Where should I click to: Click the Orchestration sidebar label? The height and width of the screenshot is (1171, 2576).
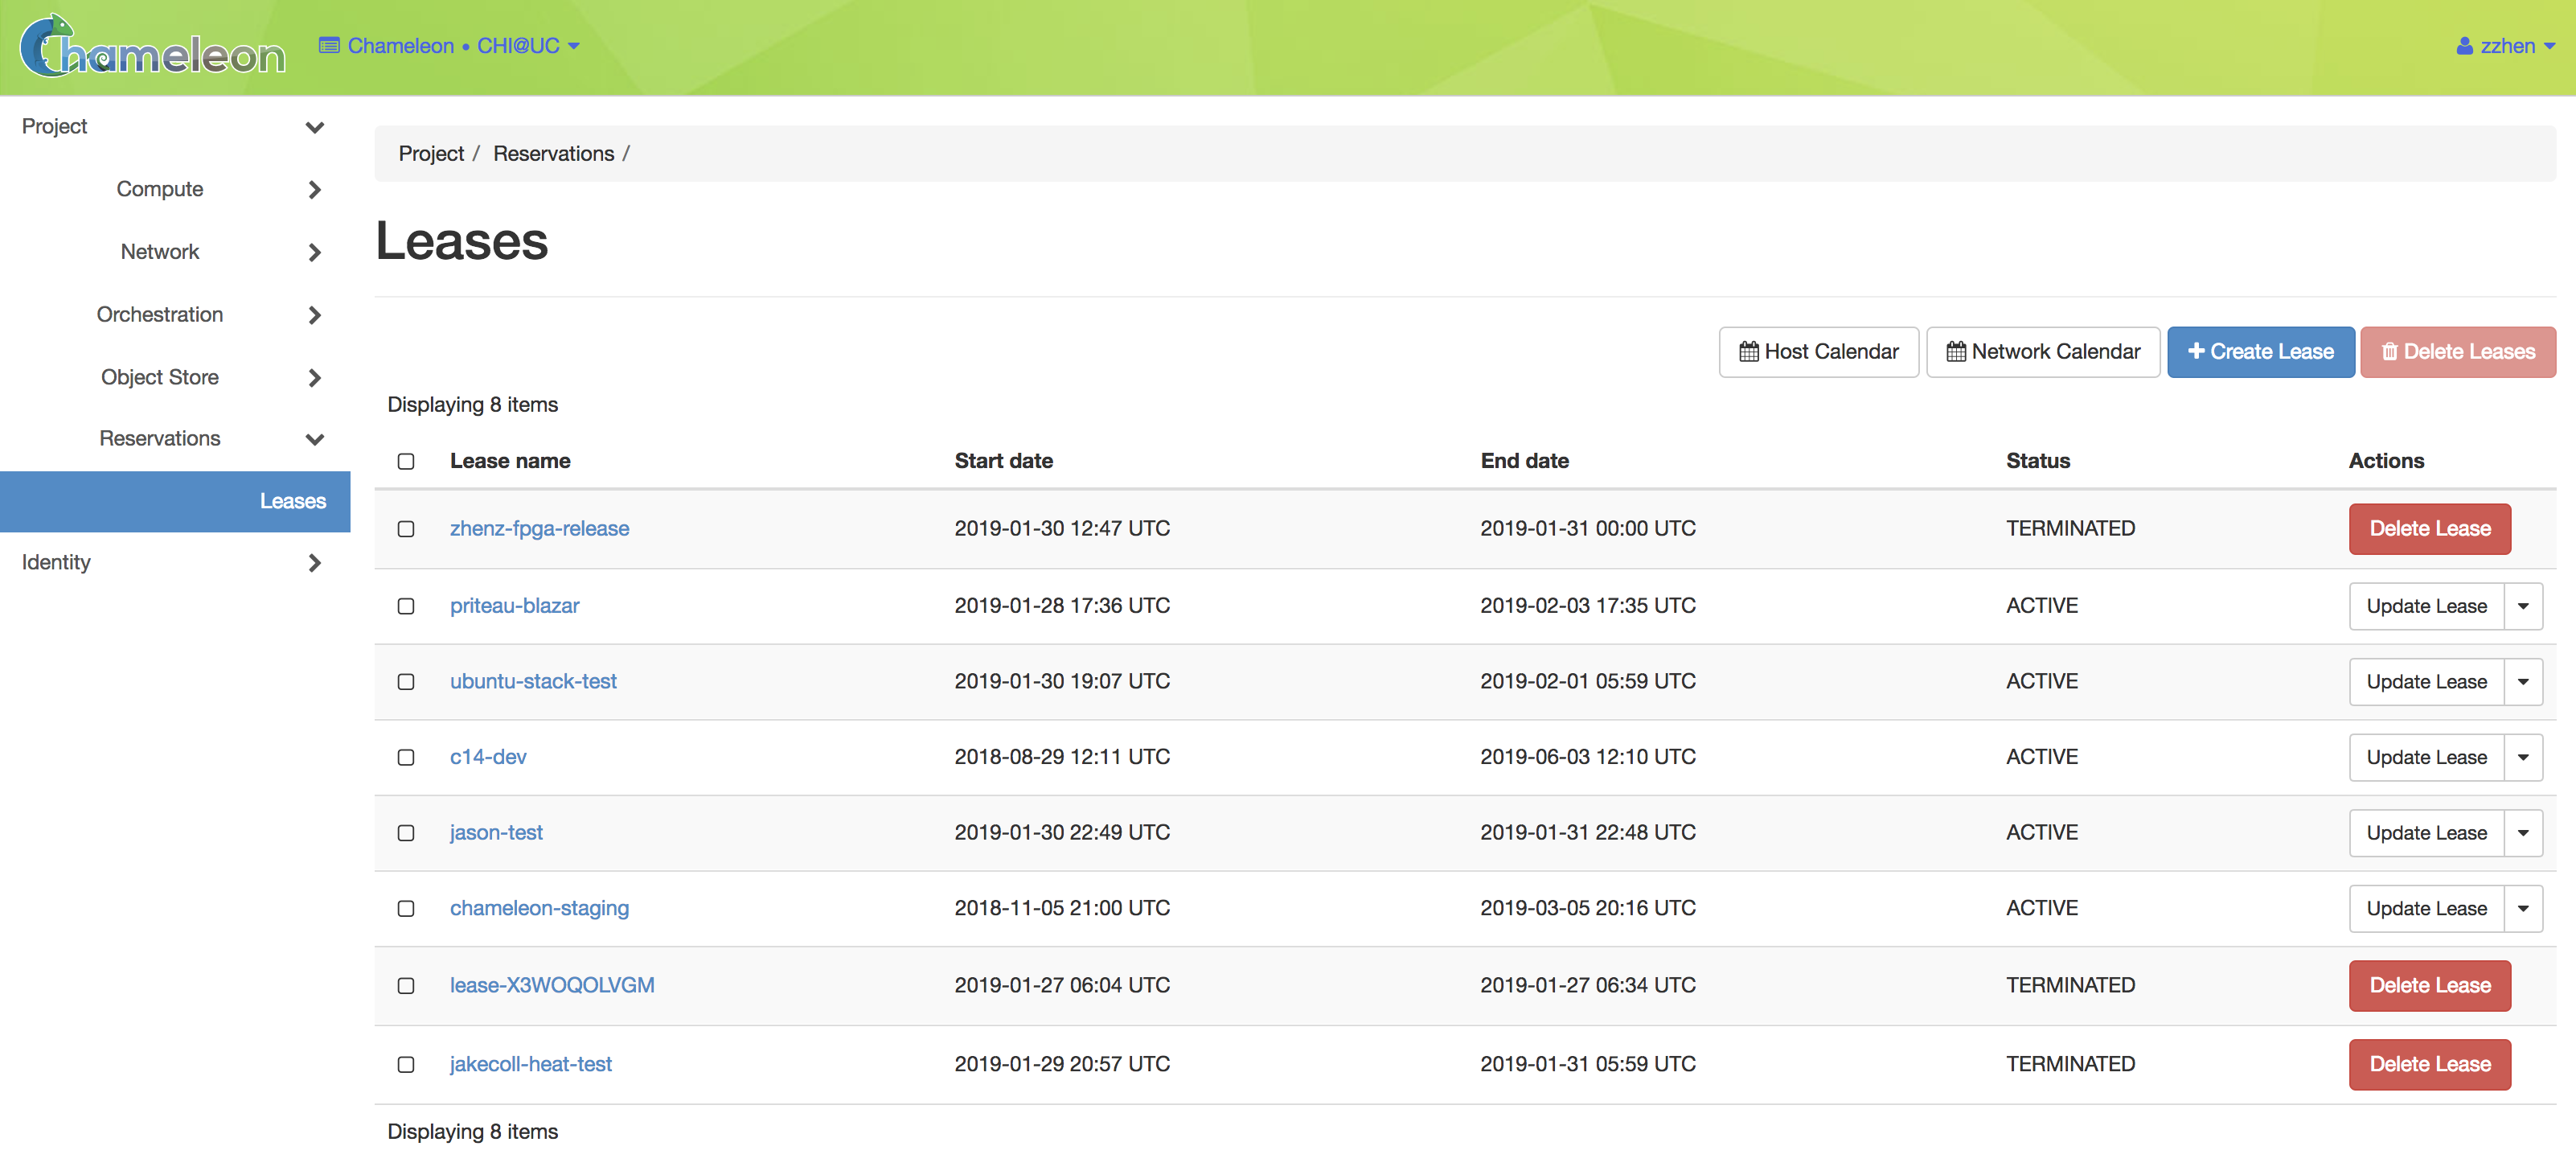point(160,315)
